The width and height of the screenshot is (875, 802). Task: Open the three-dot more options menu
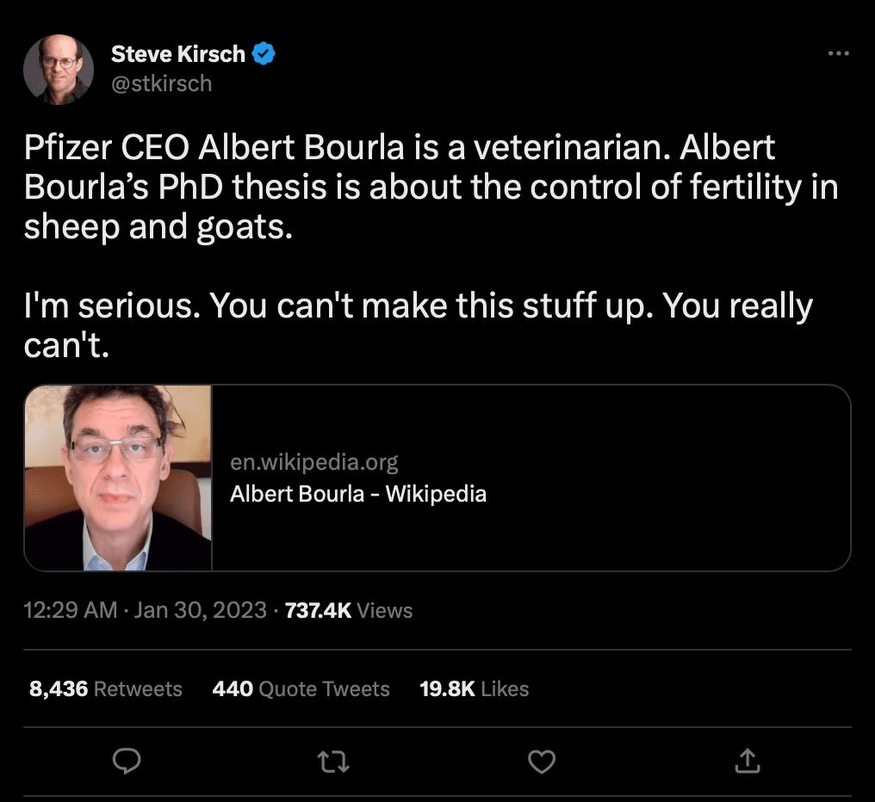838,53
